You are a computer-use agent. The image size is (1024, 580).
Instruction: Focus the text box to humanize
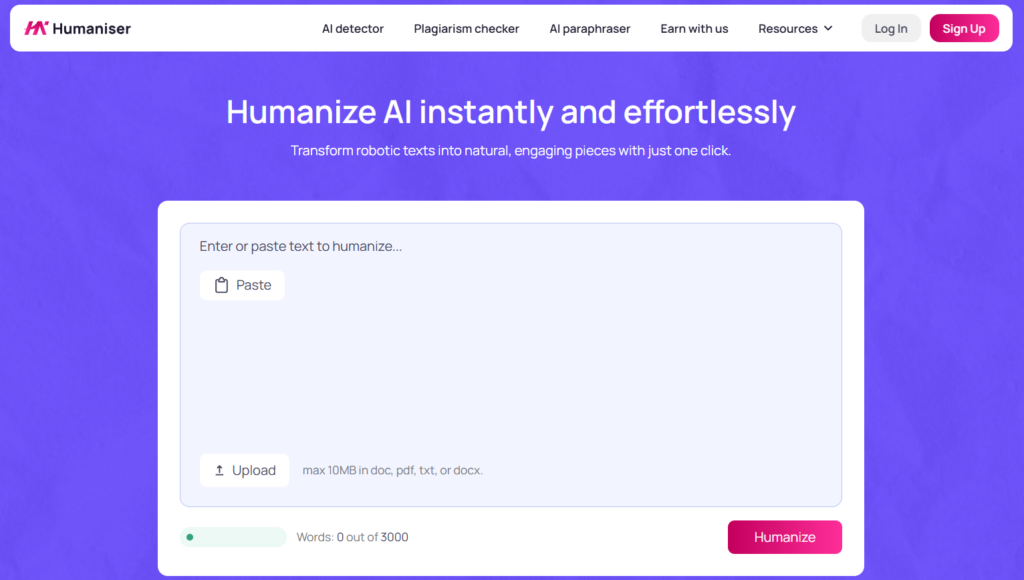(x=510, y=370)
